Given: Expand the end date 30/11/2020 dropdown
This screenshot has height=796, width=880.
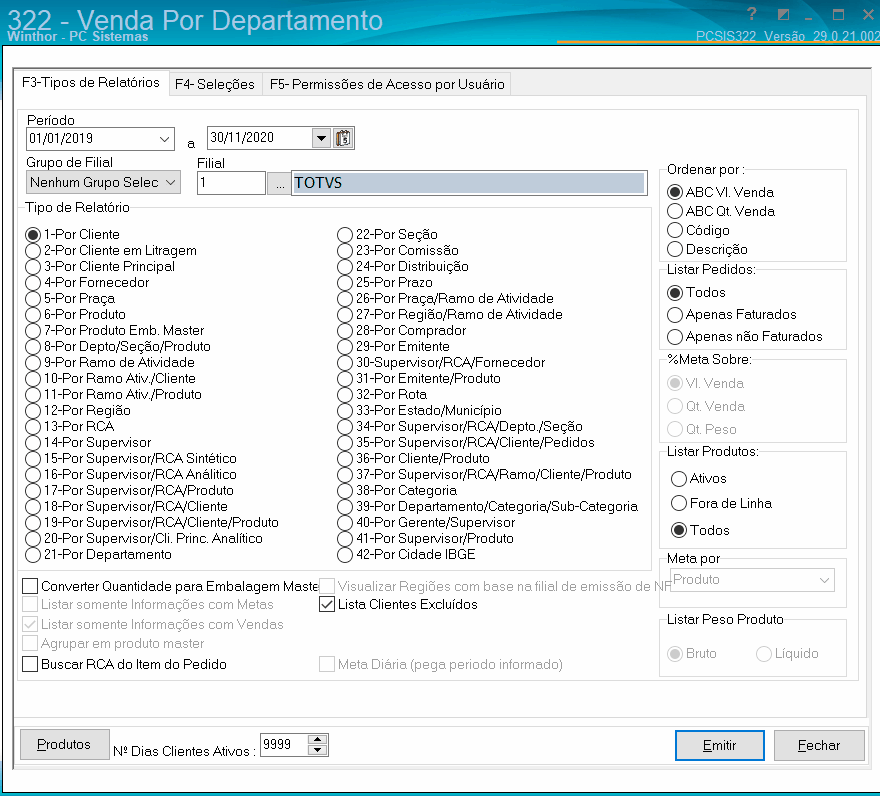Looking at the screenshot, I should pyautogui.click(x=321, y=138).
